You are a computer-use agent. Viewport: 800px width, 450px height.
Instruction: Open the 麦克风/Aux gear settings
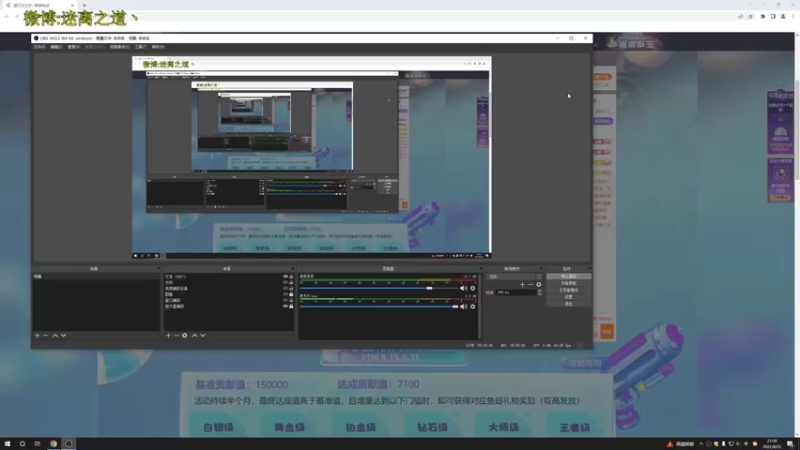tap(473, 307)
